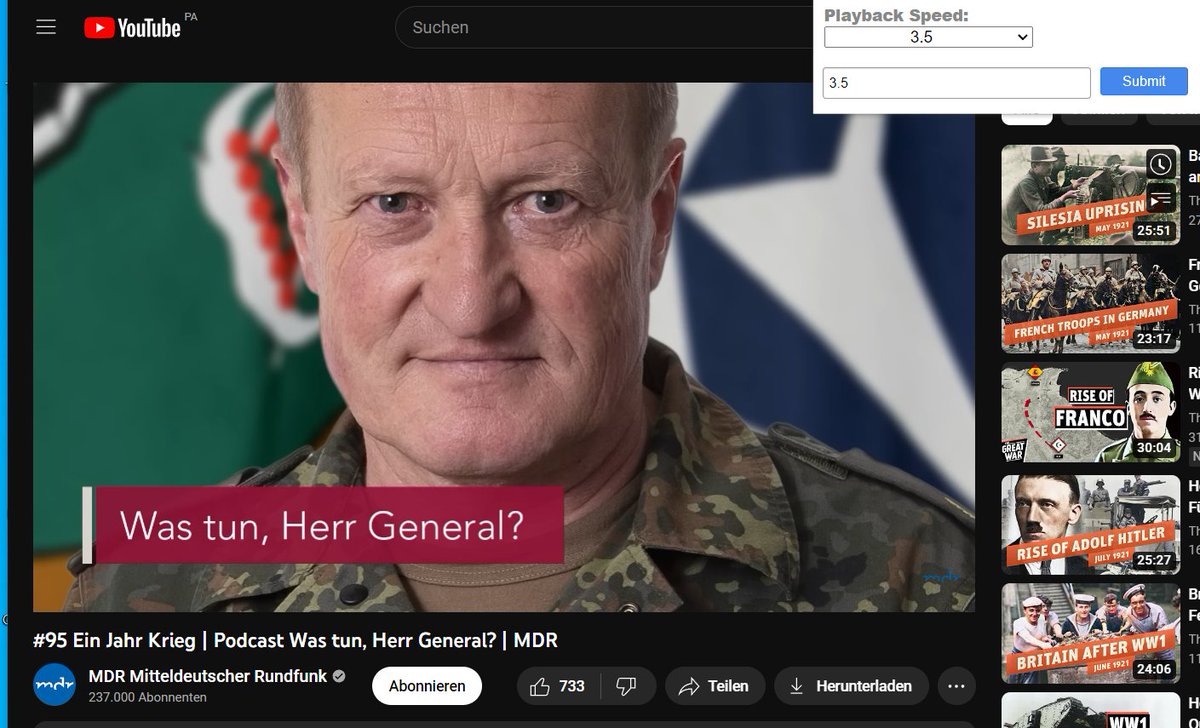1200x728 pixels.
Task: Open the MDR channel avatar
Action: click(x=54, y=685)
